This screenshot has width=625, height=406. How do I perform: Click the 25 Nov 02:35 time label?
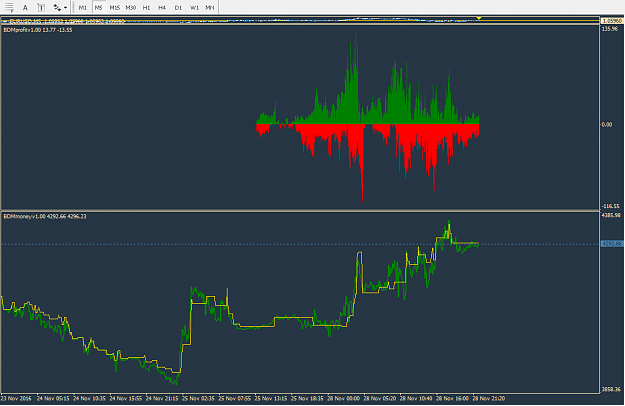pos(198,398)
